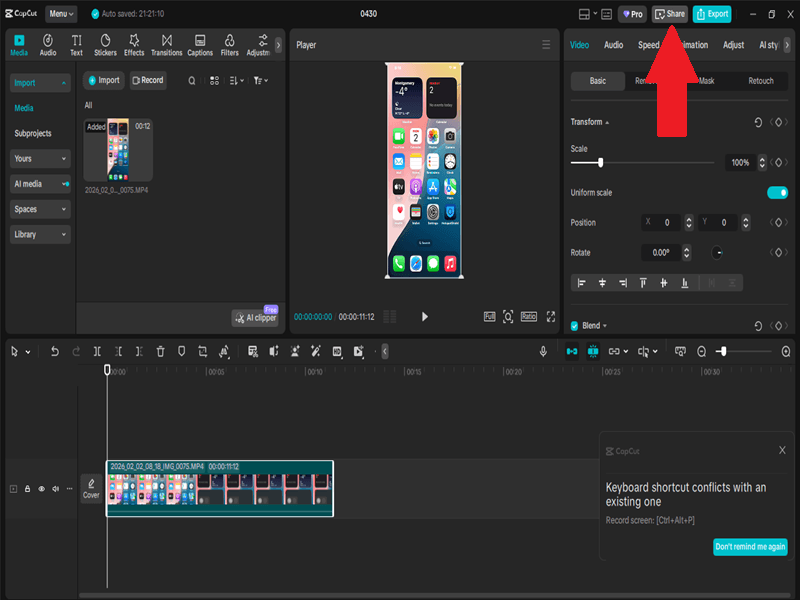800x600 pixels.
Task: Click the undo icon in timeline toolbar
Action: coord(55,352)
